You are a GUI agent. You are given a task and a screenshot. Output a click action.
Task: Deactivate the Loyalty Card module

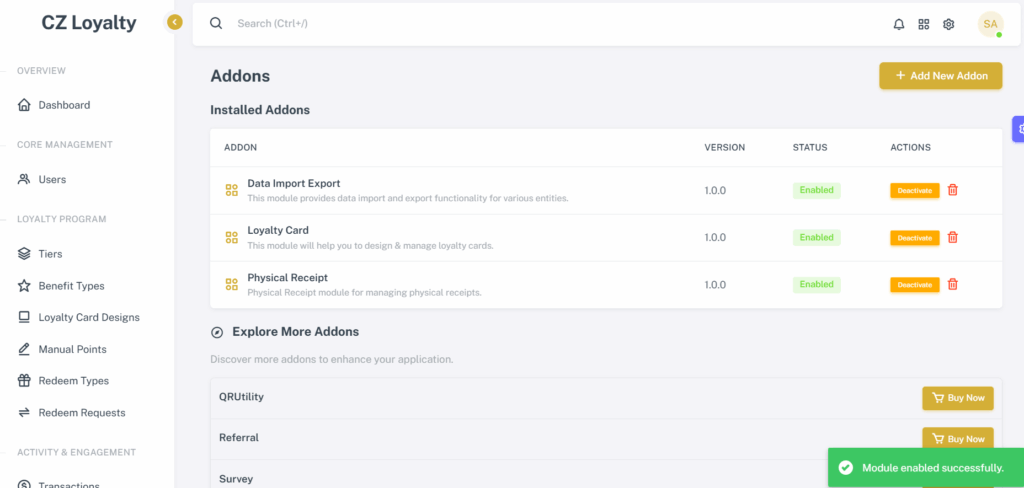click(x=914, y=238)
